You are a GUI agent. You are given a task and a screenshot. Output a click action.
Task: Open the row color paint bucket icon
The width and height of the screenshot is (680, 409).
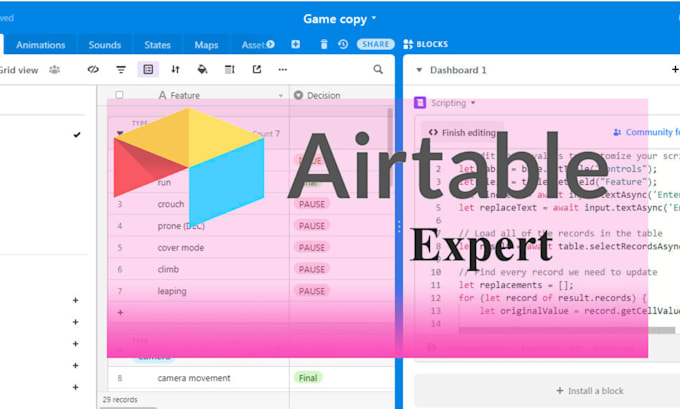click(203, 69)
